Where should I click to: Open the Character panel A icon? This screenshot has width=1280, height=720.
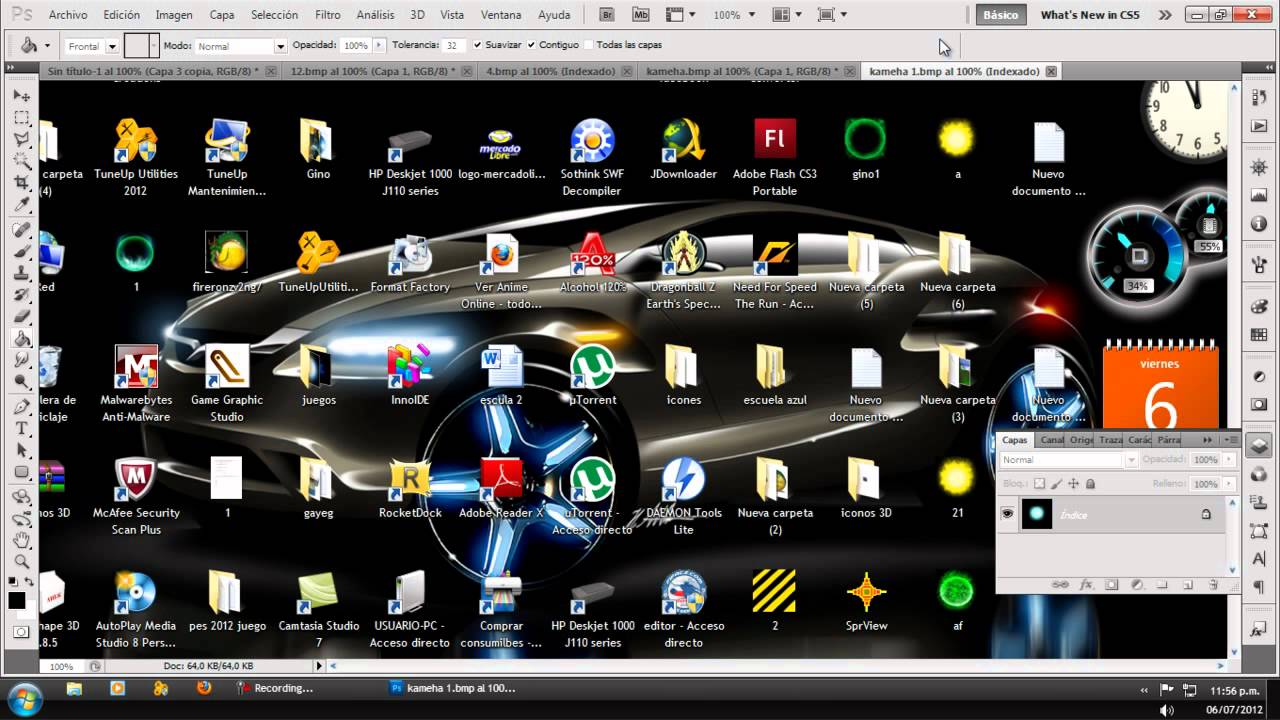pyautogui.click(x=1259, y=558)
